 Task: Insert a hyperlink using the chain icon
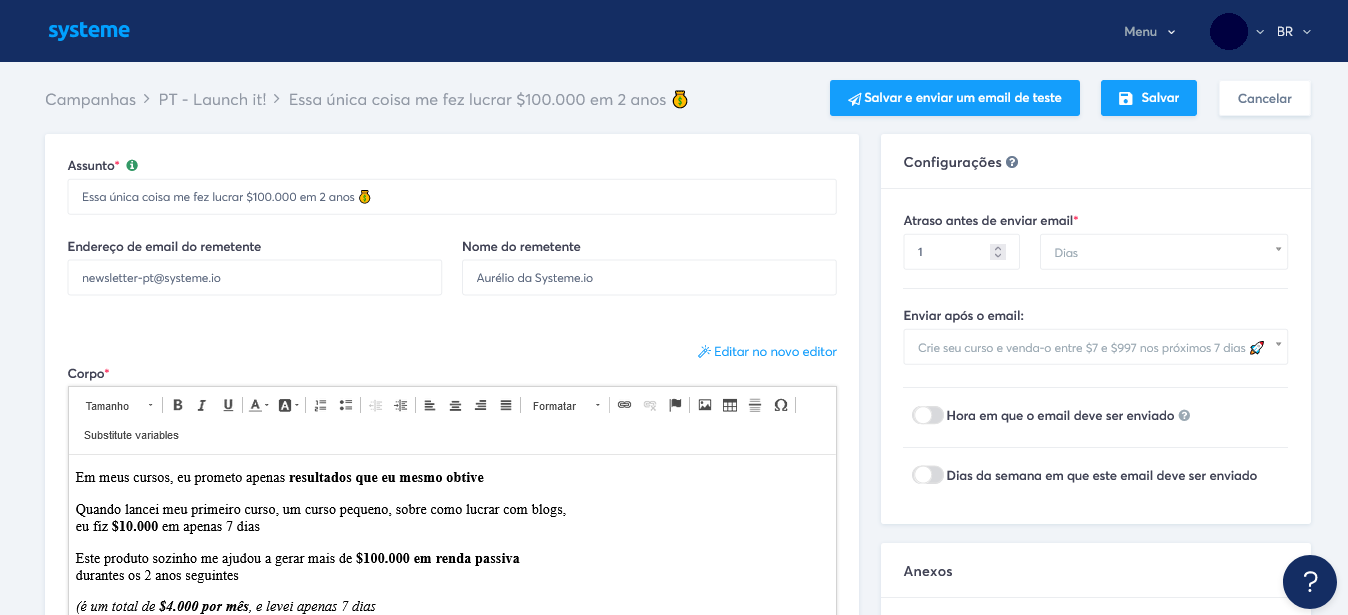(623, 405)
